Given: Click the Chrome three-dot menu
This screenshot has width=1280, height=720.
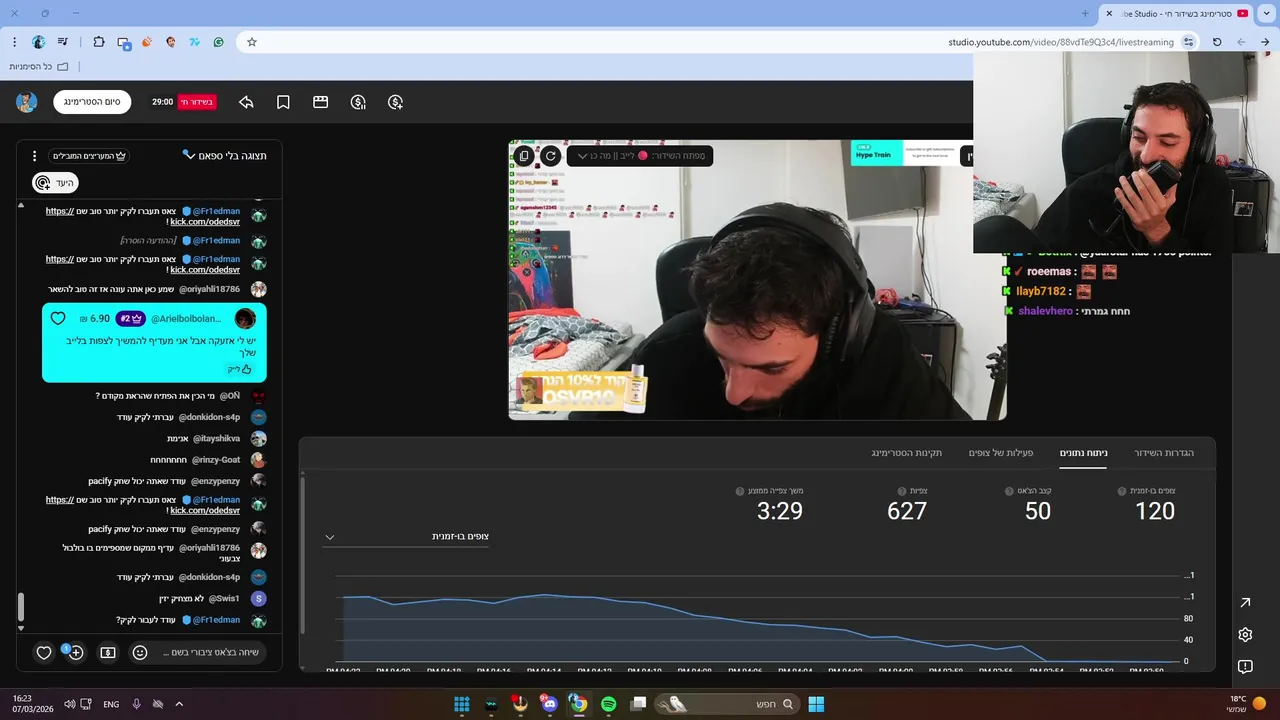Looking at the screenshot, I should pyautogui.click(x=14, y=42).
